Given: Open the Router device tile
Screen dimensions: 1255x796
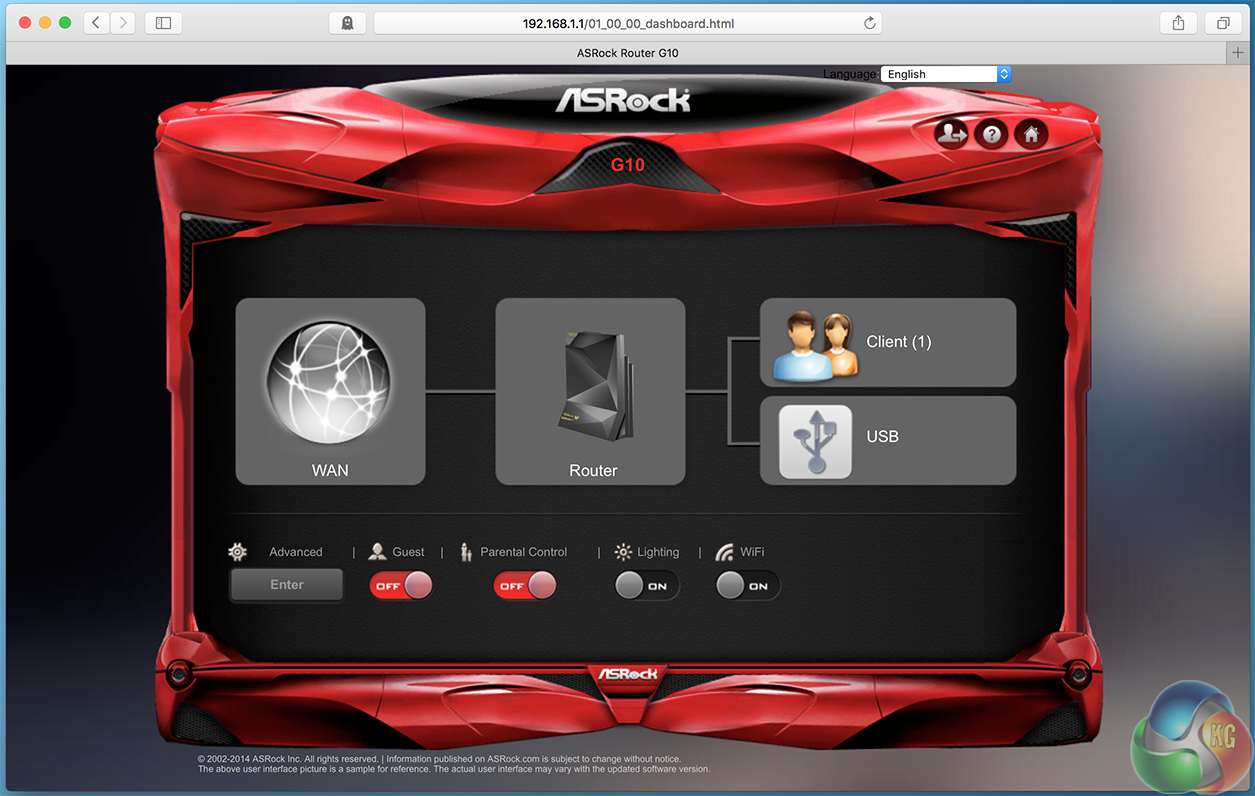Looking at the screenshot, I should (590, 391).
